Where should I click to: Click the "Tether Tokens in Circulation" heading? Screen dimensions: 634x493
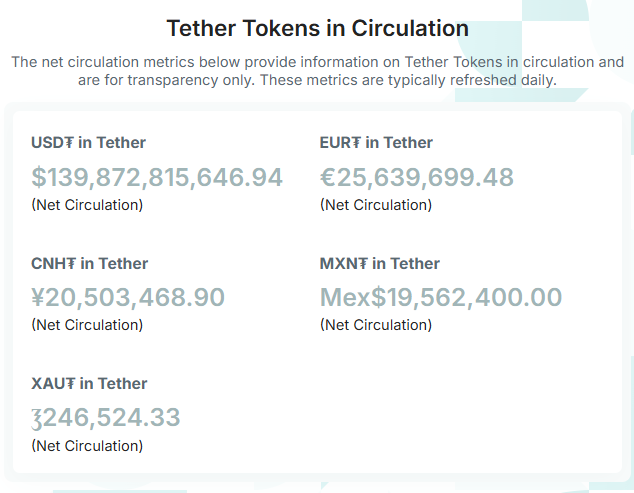[317, 28]
